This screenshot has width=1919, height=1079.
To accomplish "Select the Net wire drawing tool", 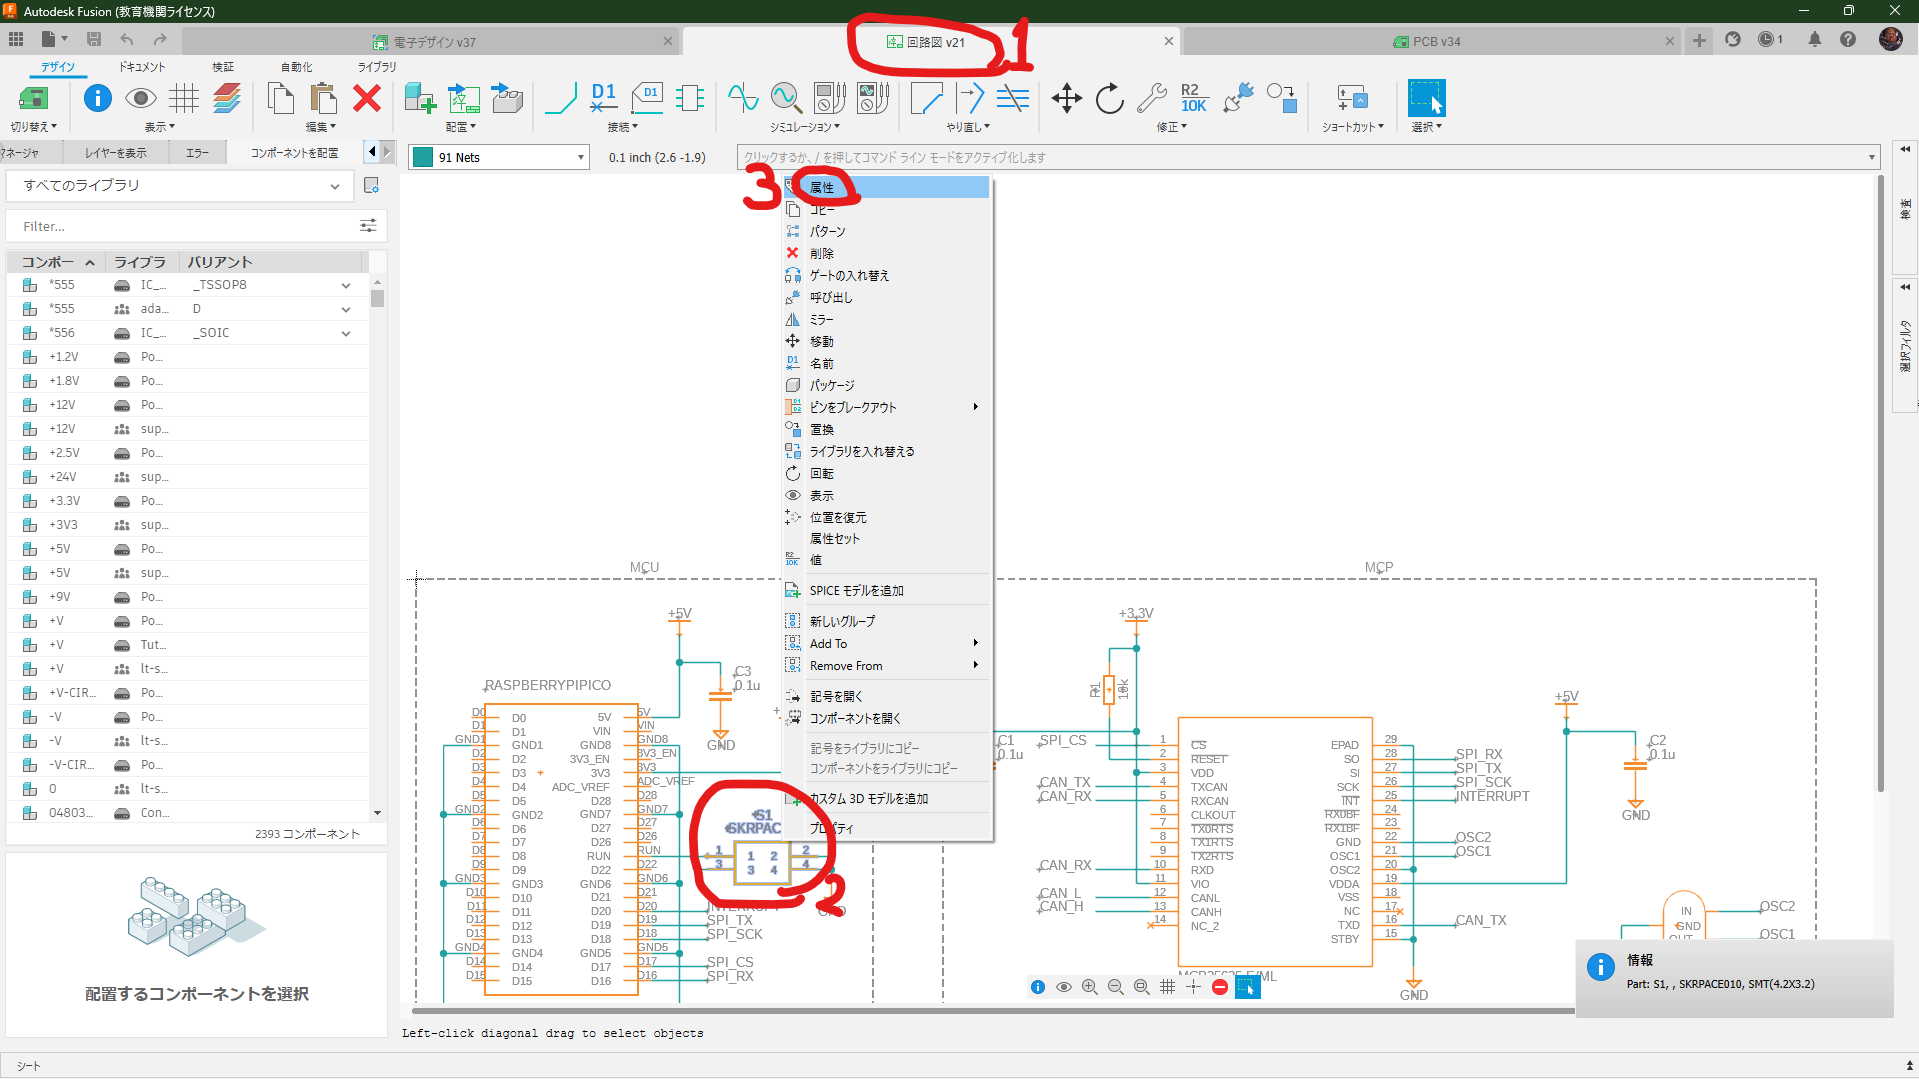I will pyautogui.click(x=560, y=98).
